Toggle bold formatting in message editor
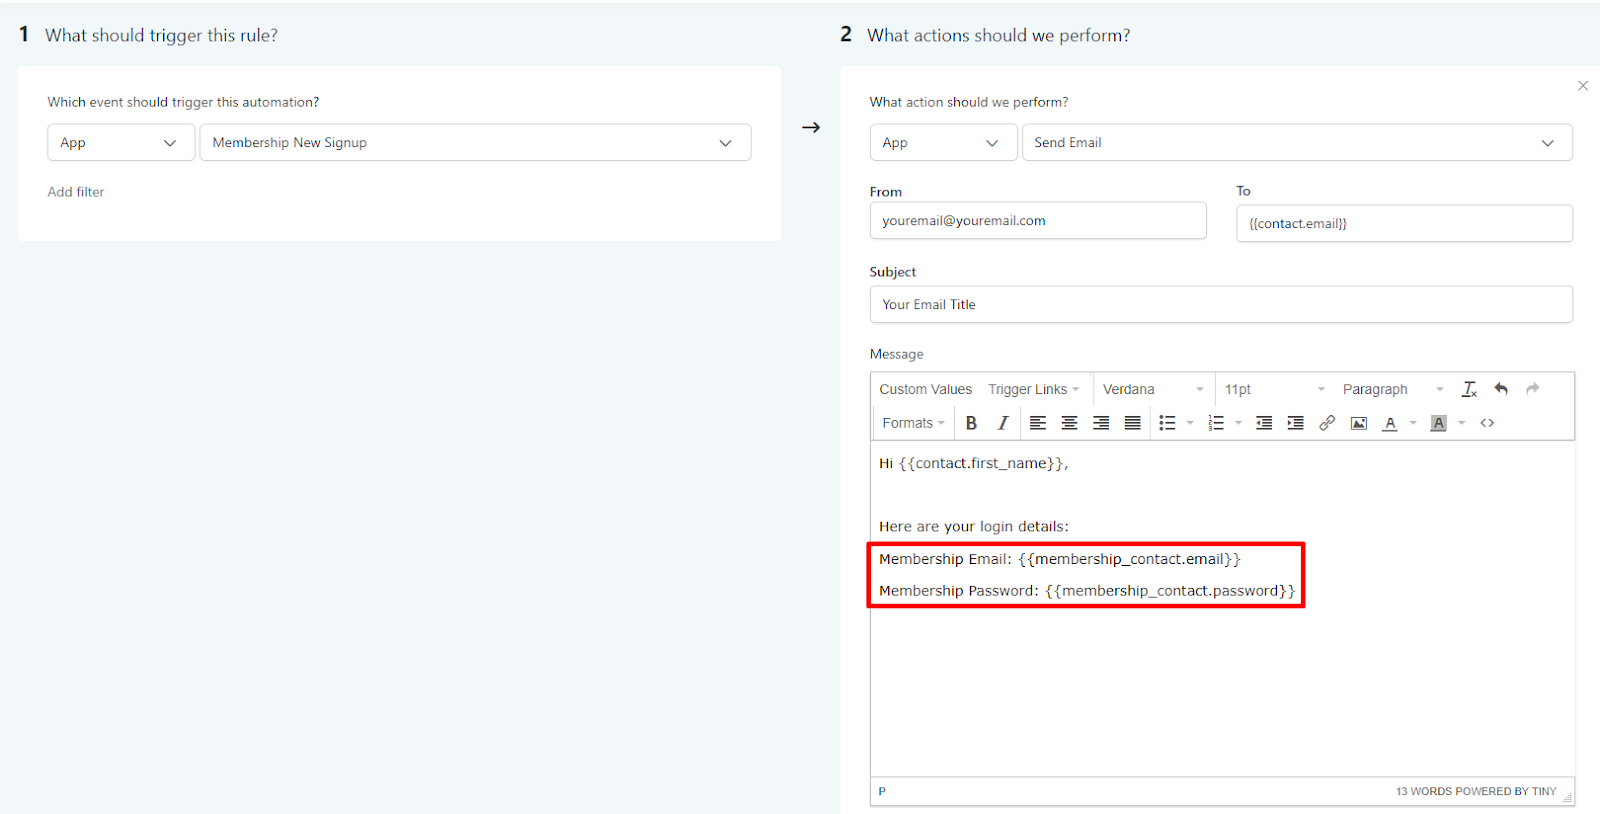 tap(971, 423)
